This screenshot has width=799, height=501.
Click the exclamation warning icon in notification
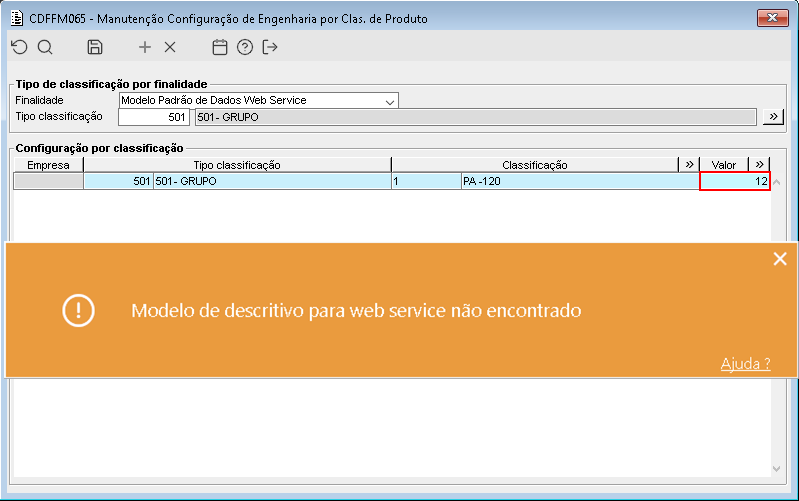pos(78,310)
